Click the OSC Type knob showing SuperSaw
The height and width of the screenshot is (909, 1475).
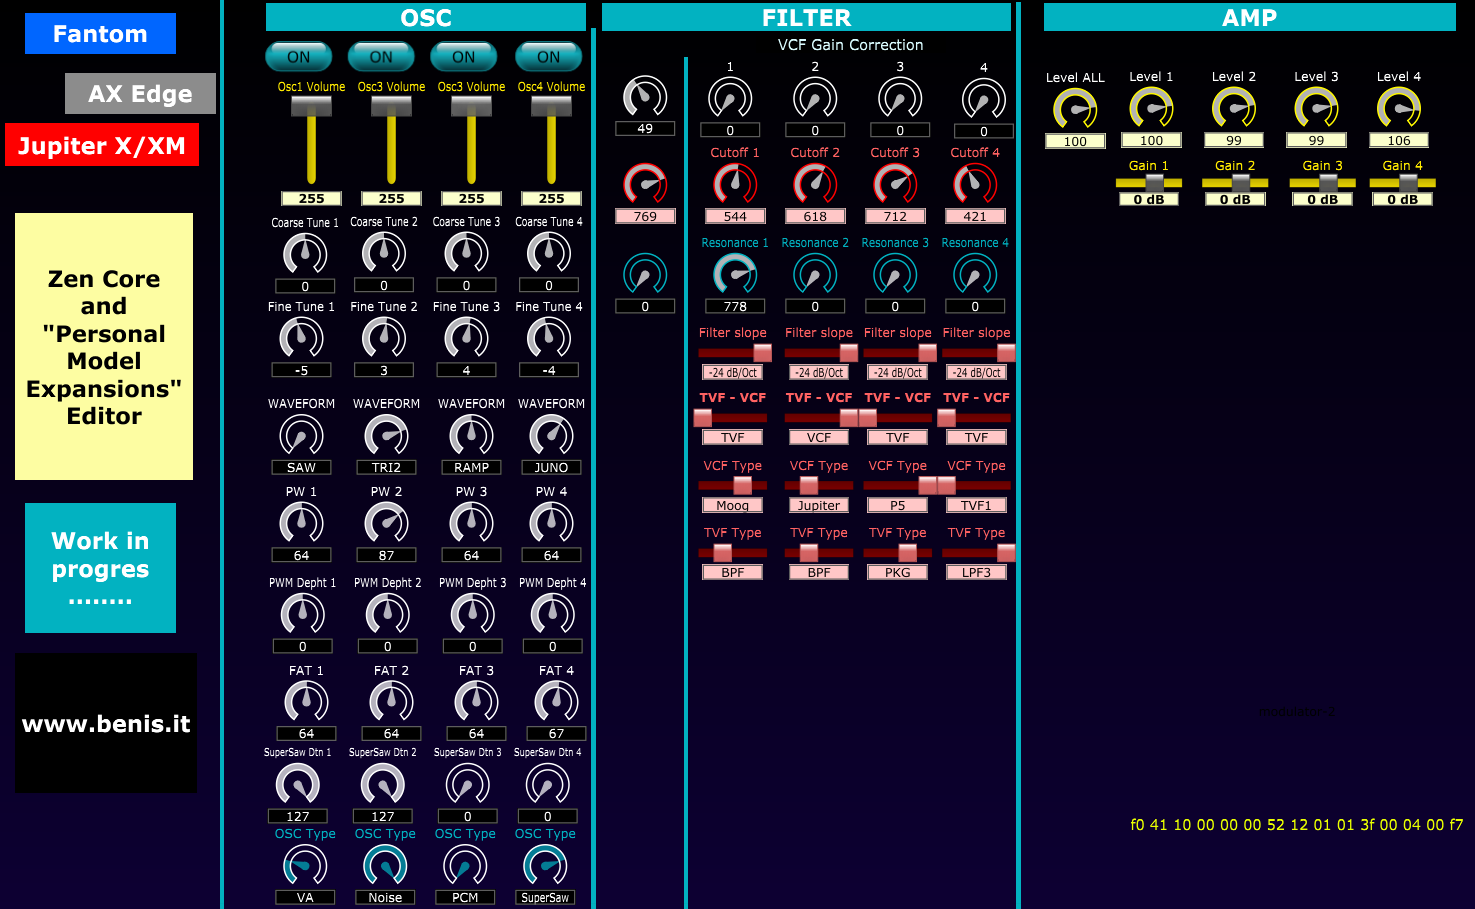(x=545, y=866)
